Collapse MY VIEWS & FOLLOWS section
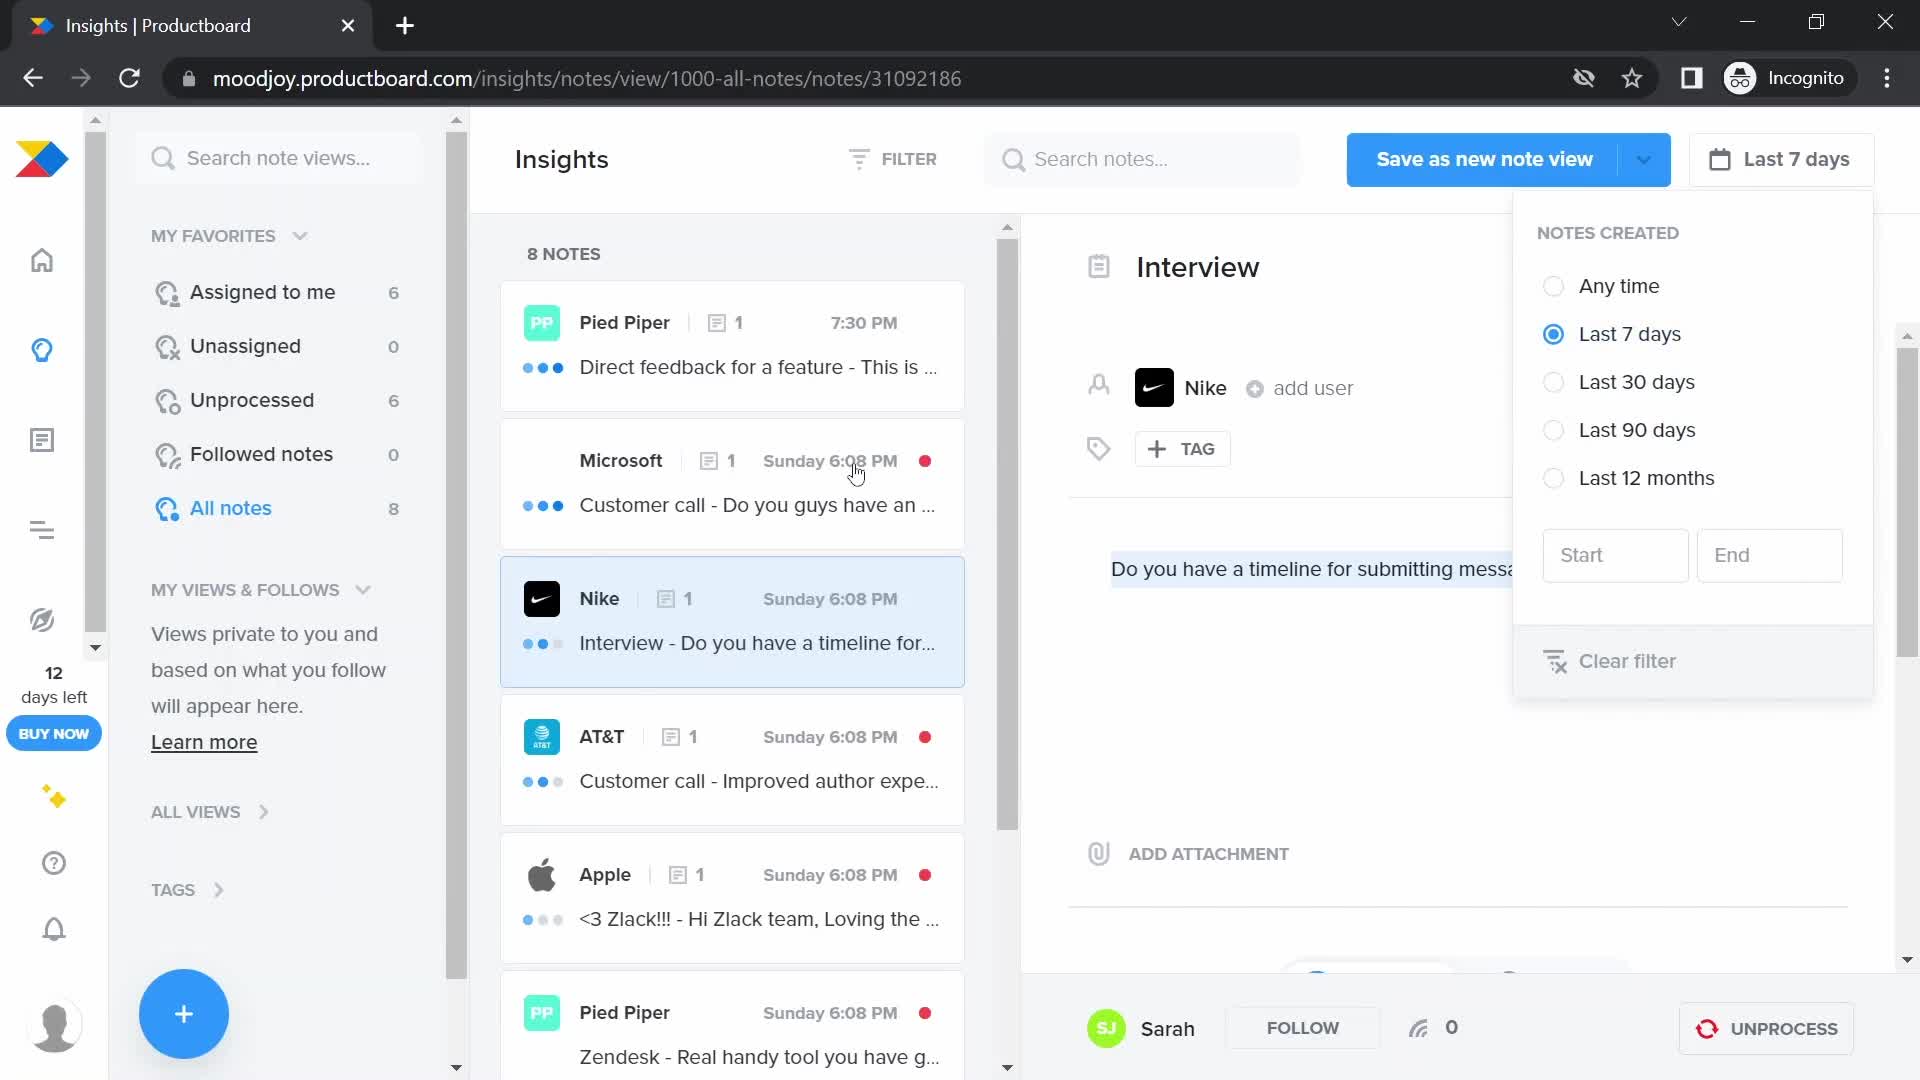1920x1080 pixels. pyautogui.click(x=363, y=590)
